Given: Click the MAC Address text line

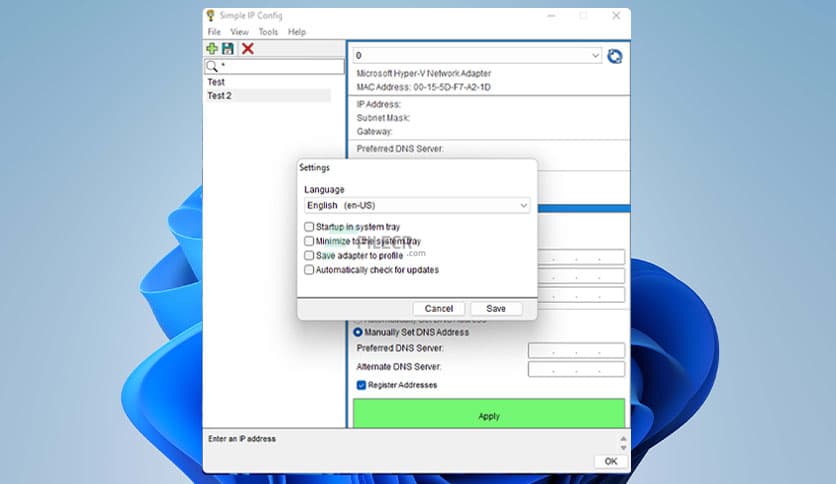Looking at the screenshot, I should pos(423,87).
